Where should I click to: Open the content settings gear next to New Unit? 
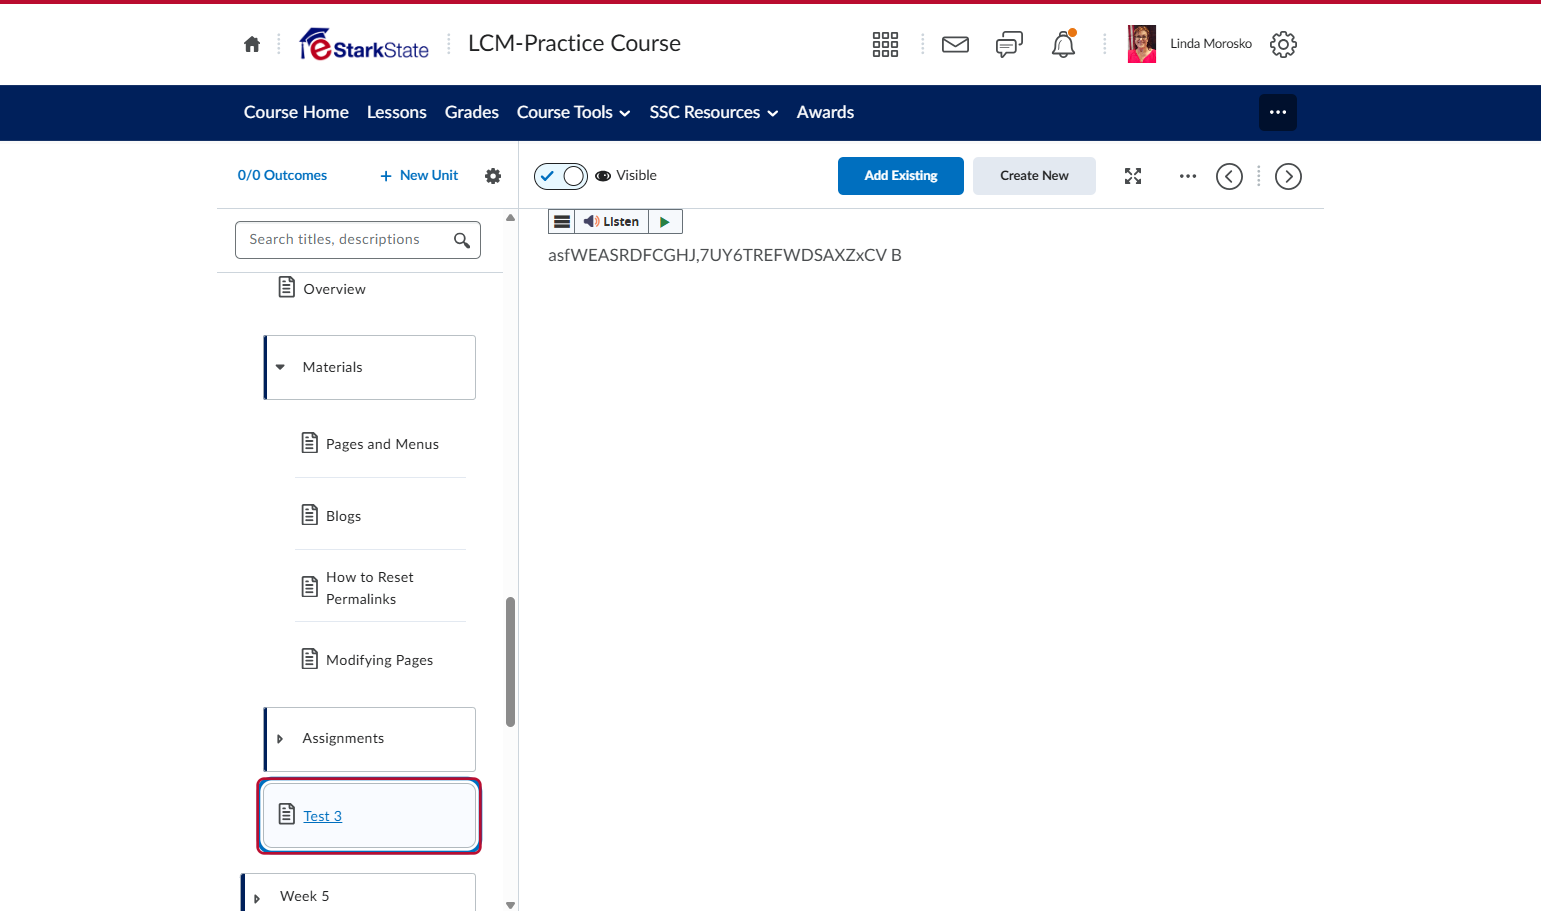(x=493, y=176)
